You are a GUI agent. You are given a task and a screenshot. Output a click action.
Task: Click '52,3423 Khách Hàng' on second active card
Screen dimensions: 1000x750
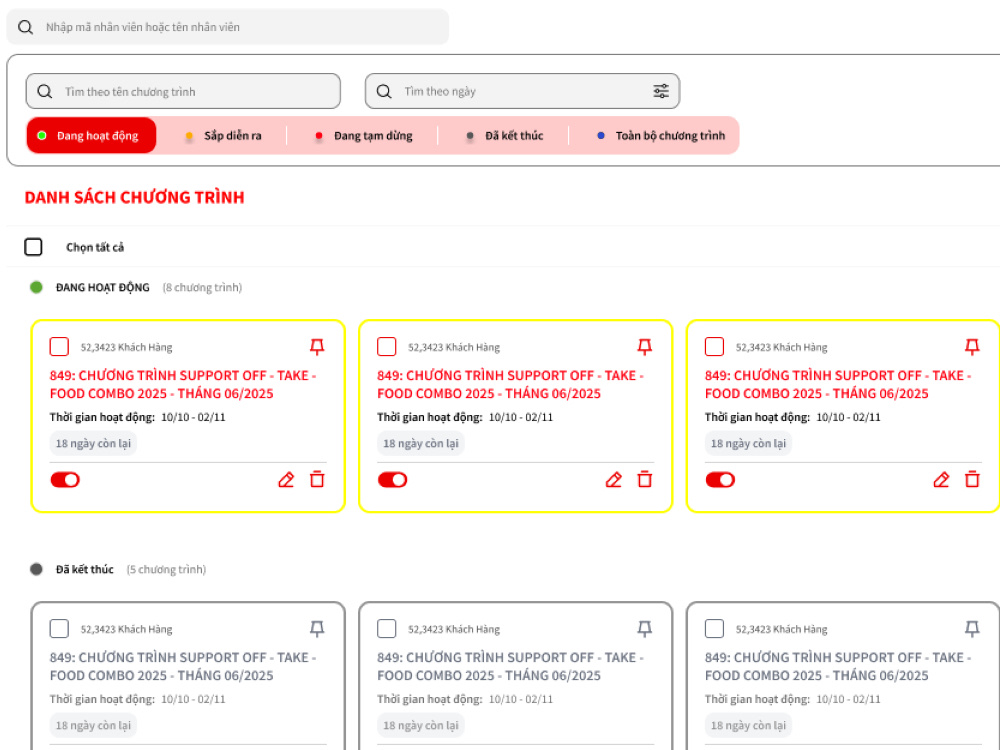[454, 347]
